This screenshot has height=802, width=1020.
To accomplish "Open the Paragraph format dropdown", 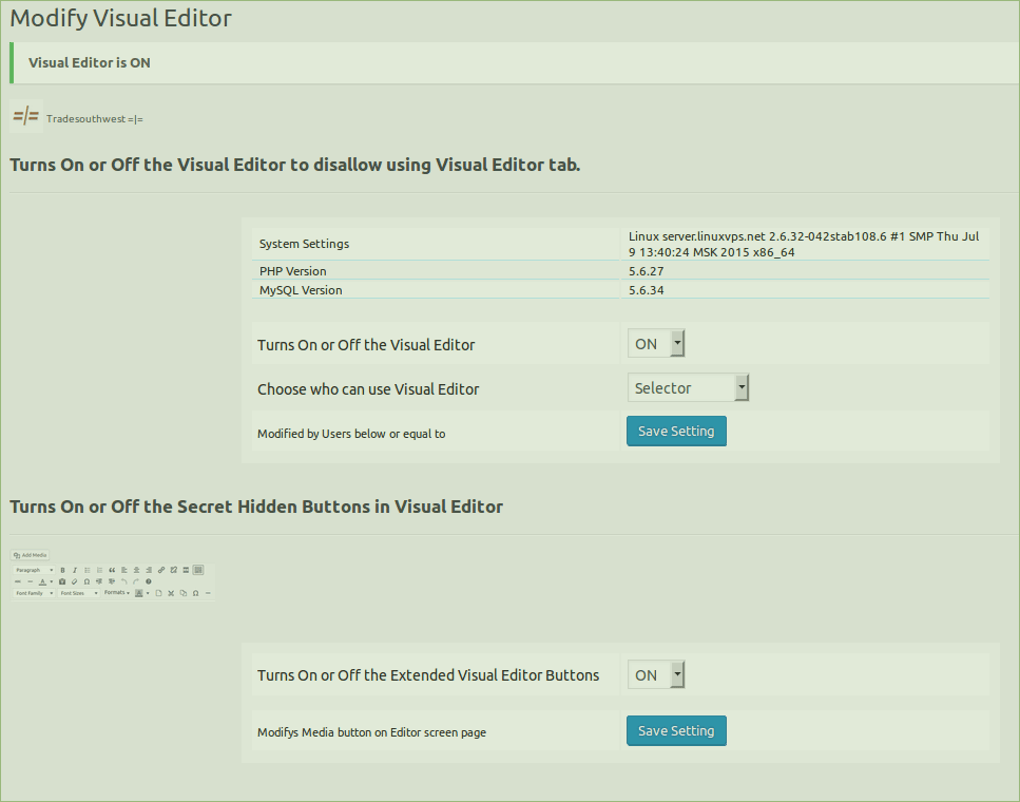I will tap(33, 570).
